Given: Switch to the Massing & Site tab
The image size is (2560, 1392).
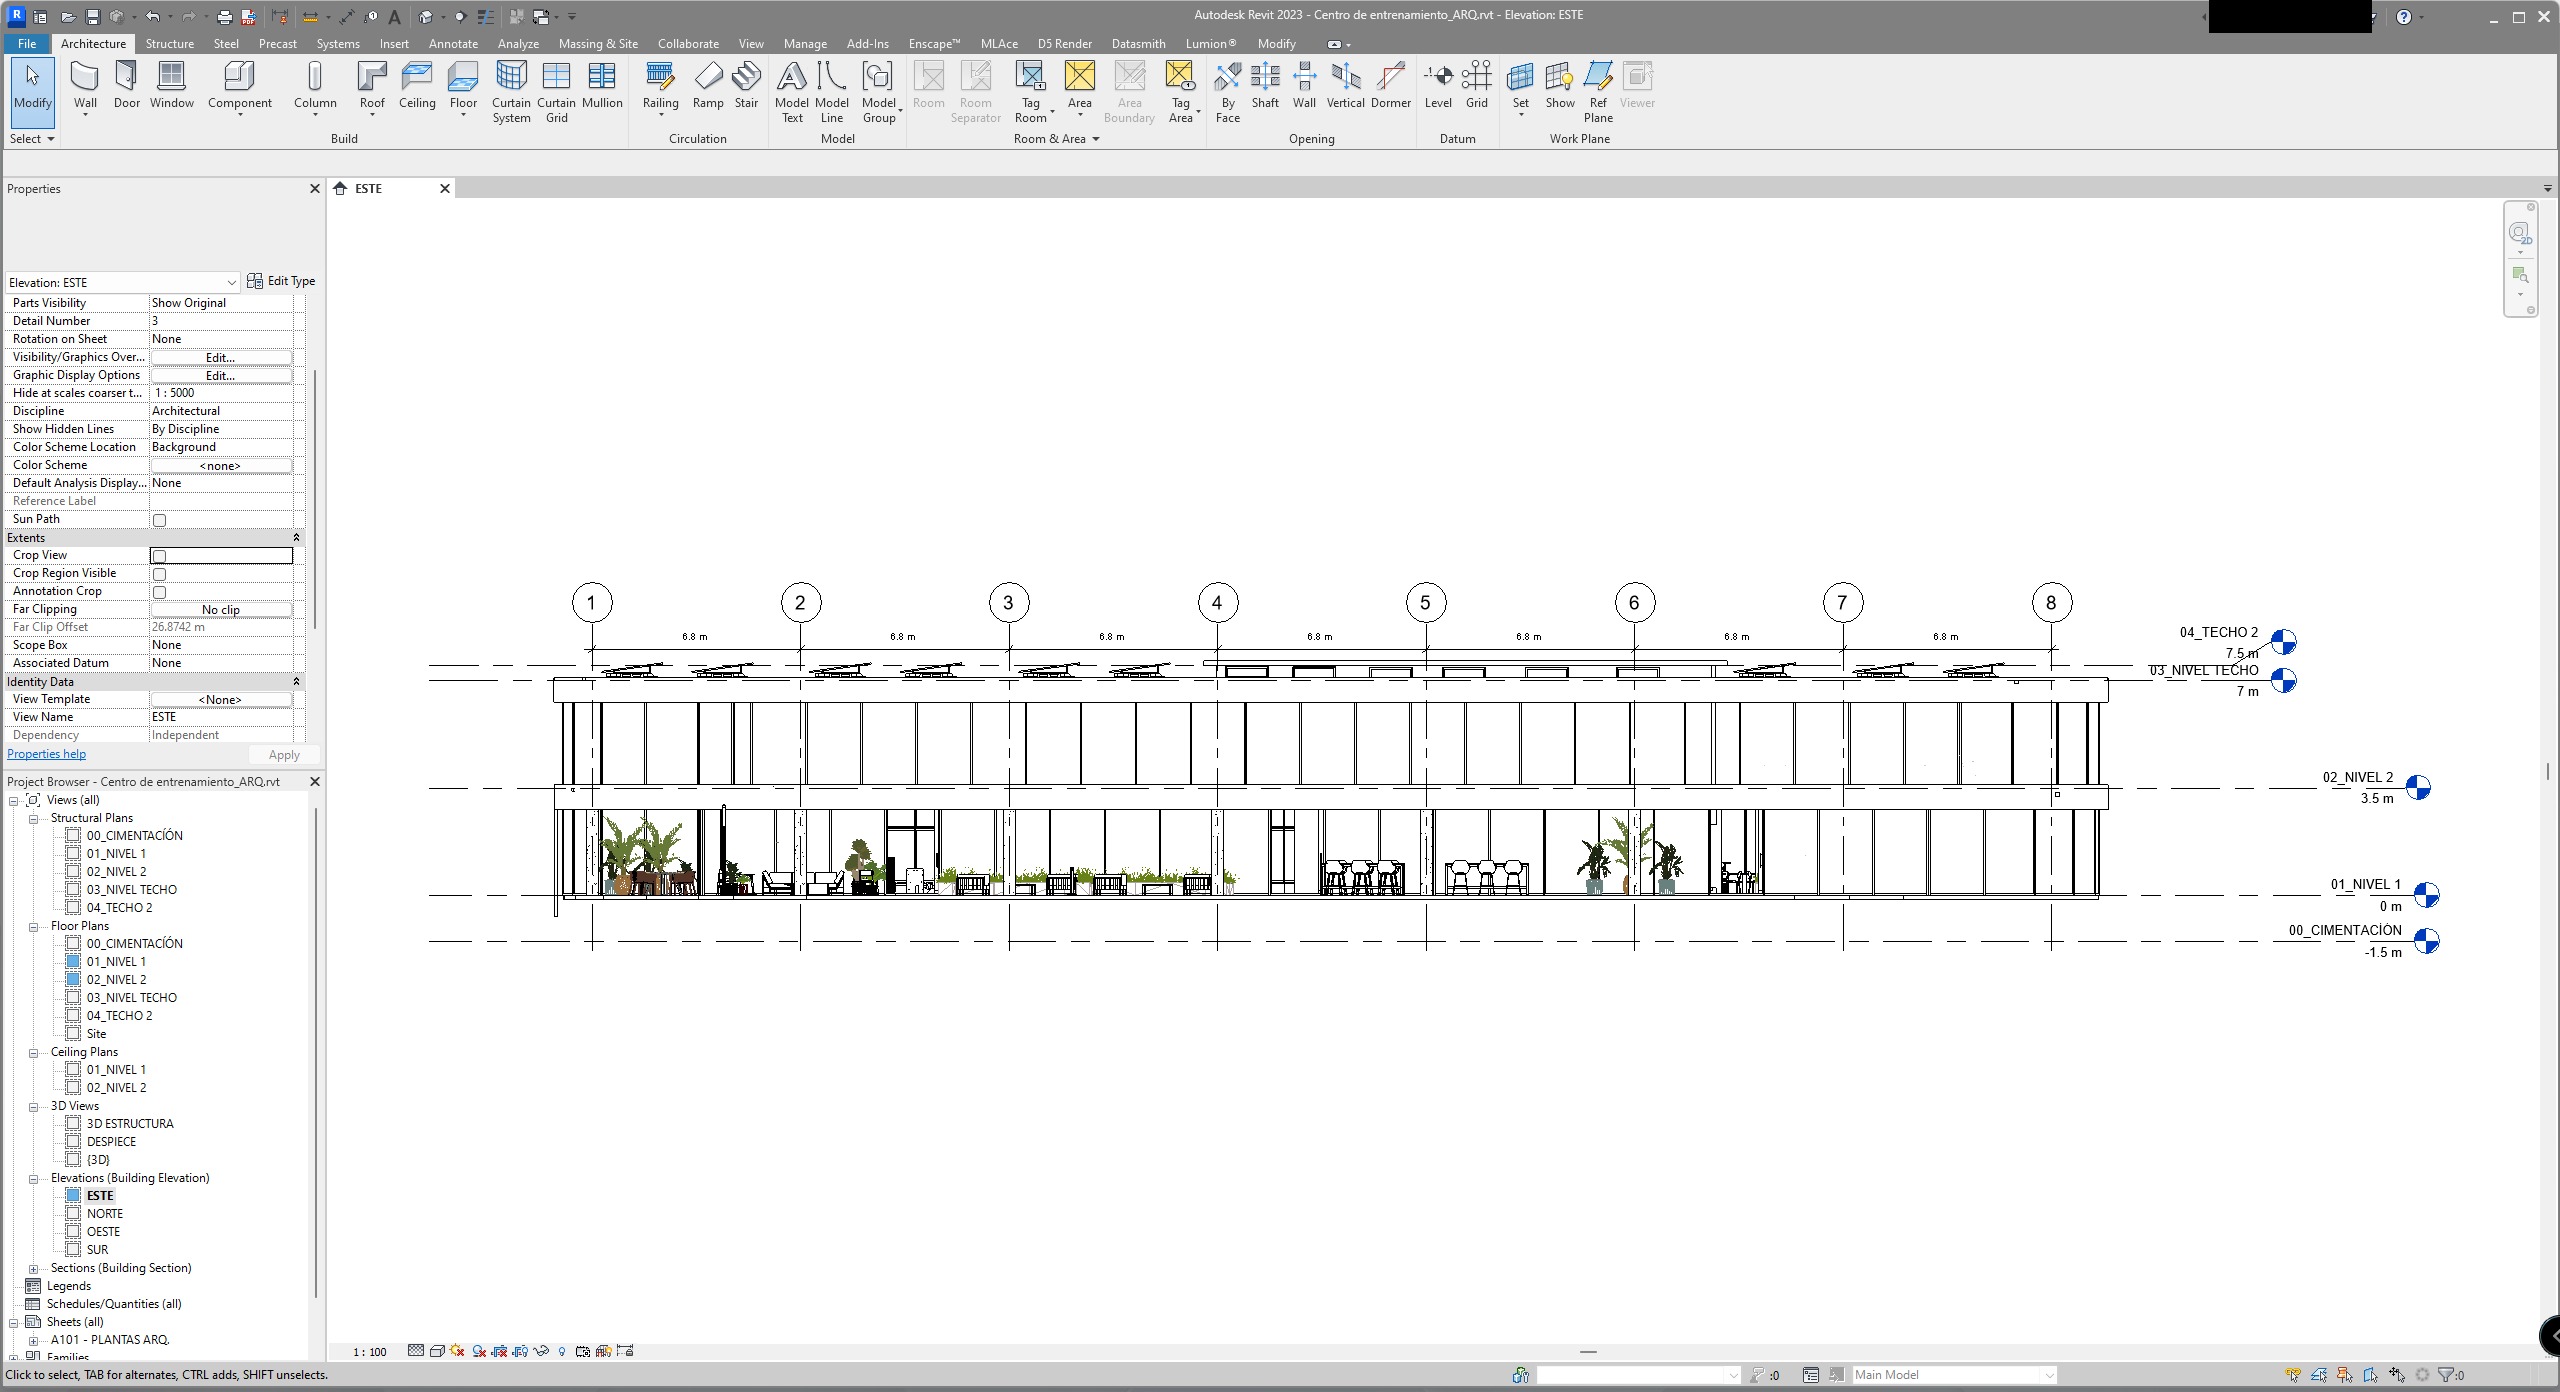Looking at the screenshot, I should pos(598,44).
